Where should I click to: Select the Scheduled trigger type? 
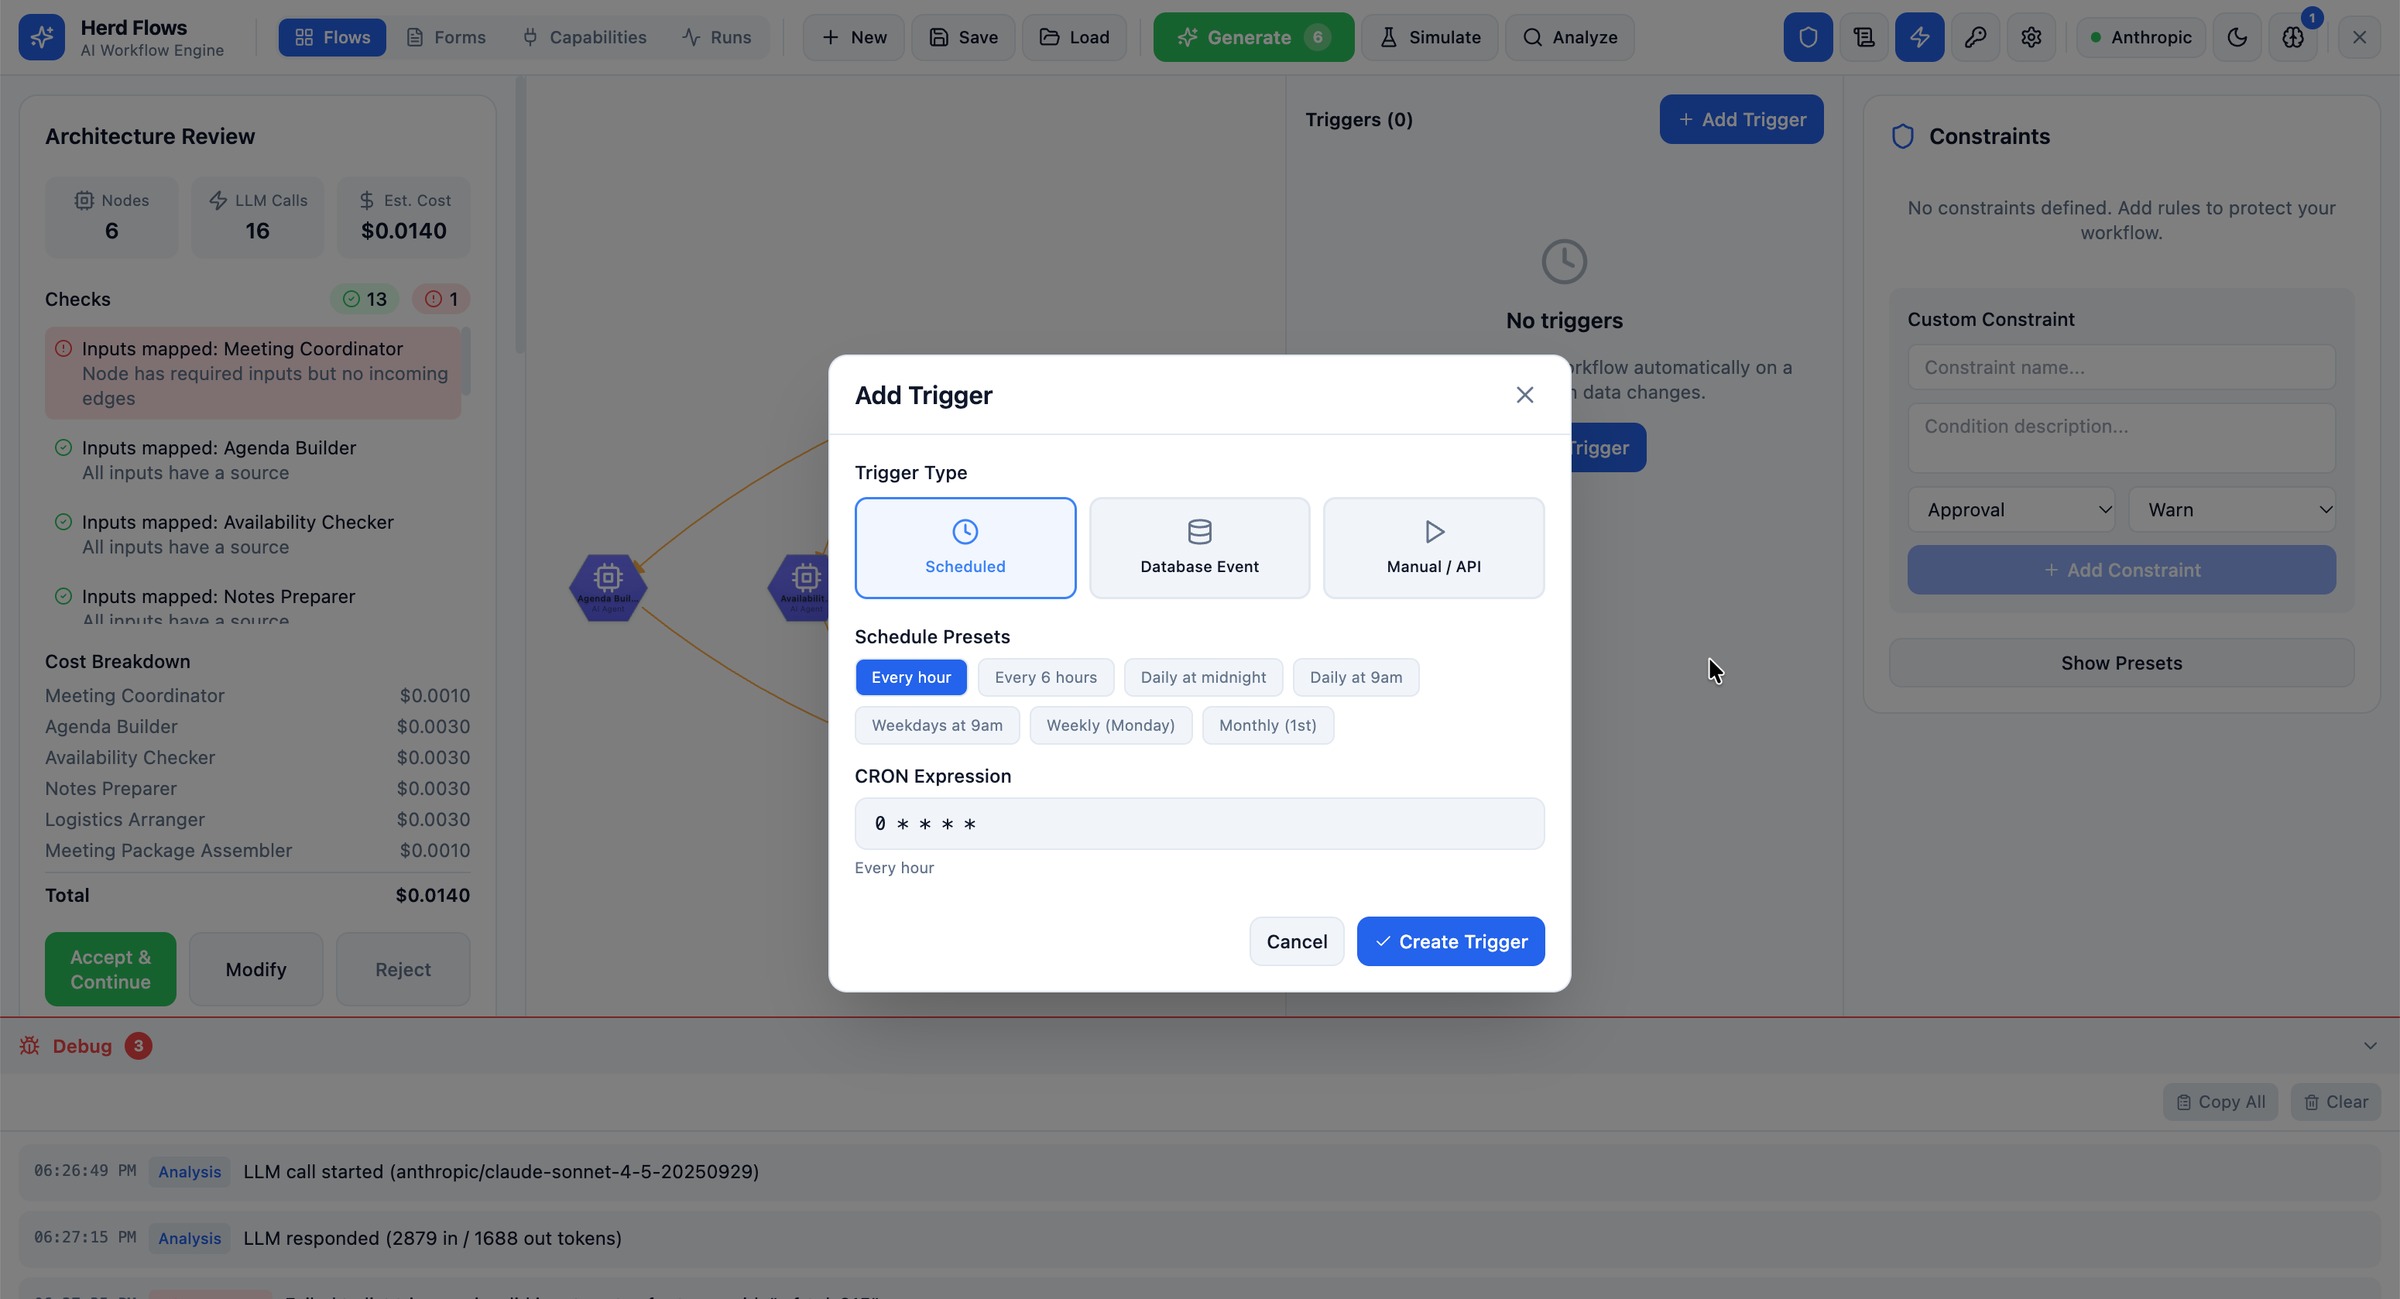[x=965, y=548]
